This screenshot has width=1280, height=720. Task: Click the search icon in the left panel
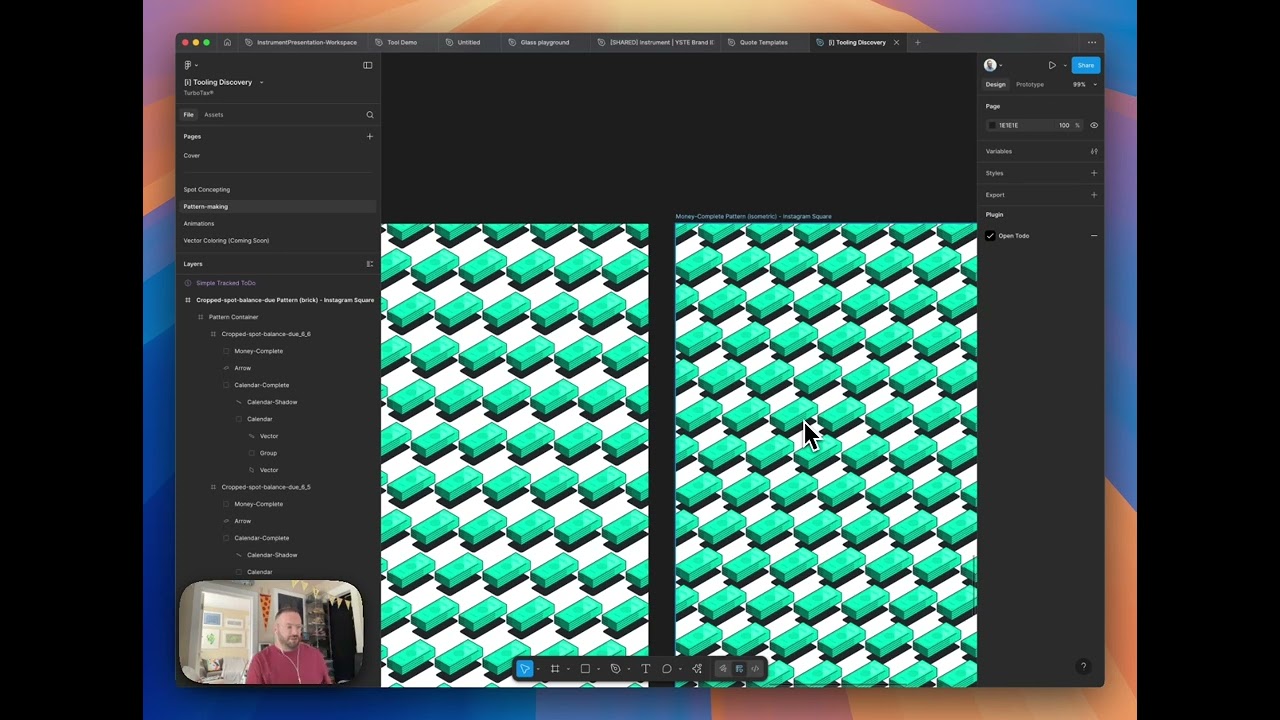click(369, 115)
